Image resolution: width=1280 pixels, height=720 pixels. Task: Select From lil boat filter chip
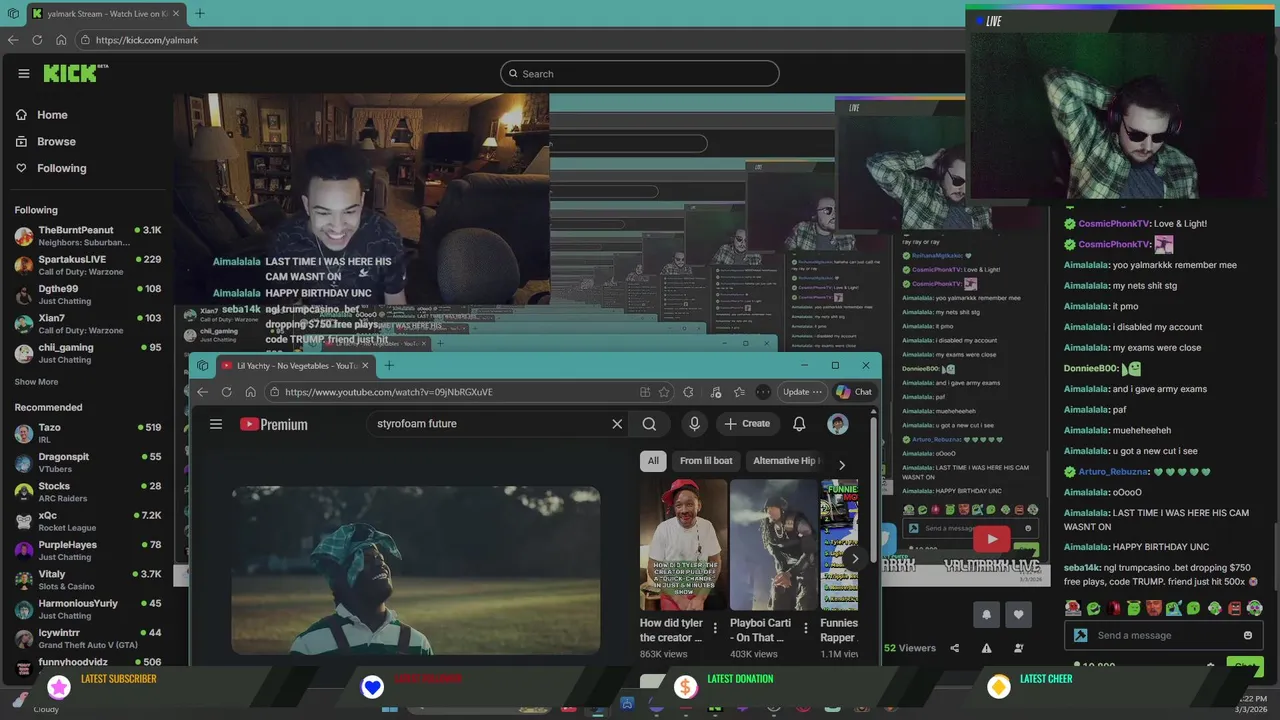point(706,461)
